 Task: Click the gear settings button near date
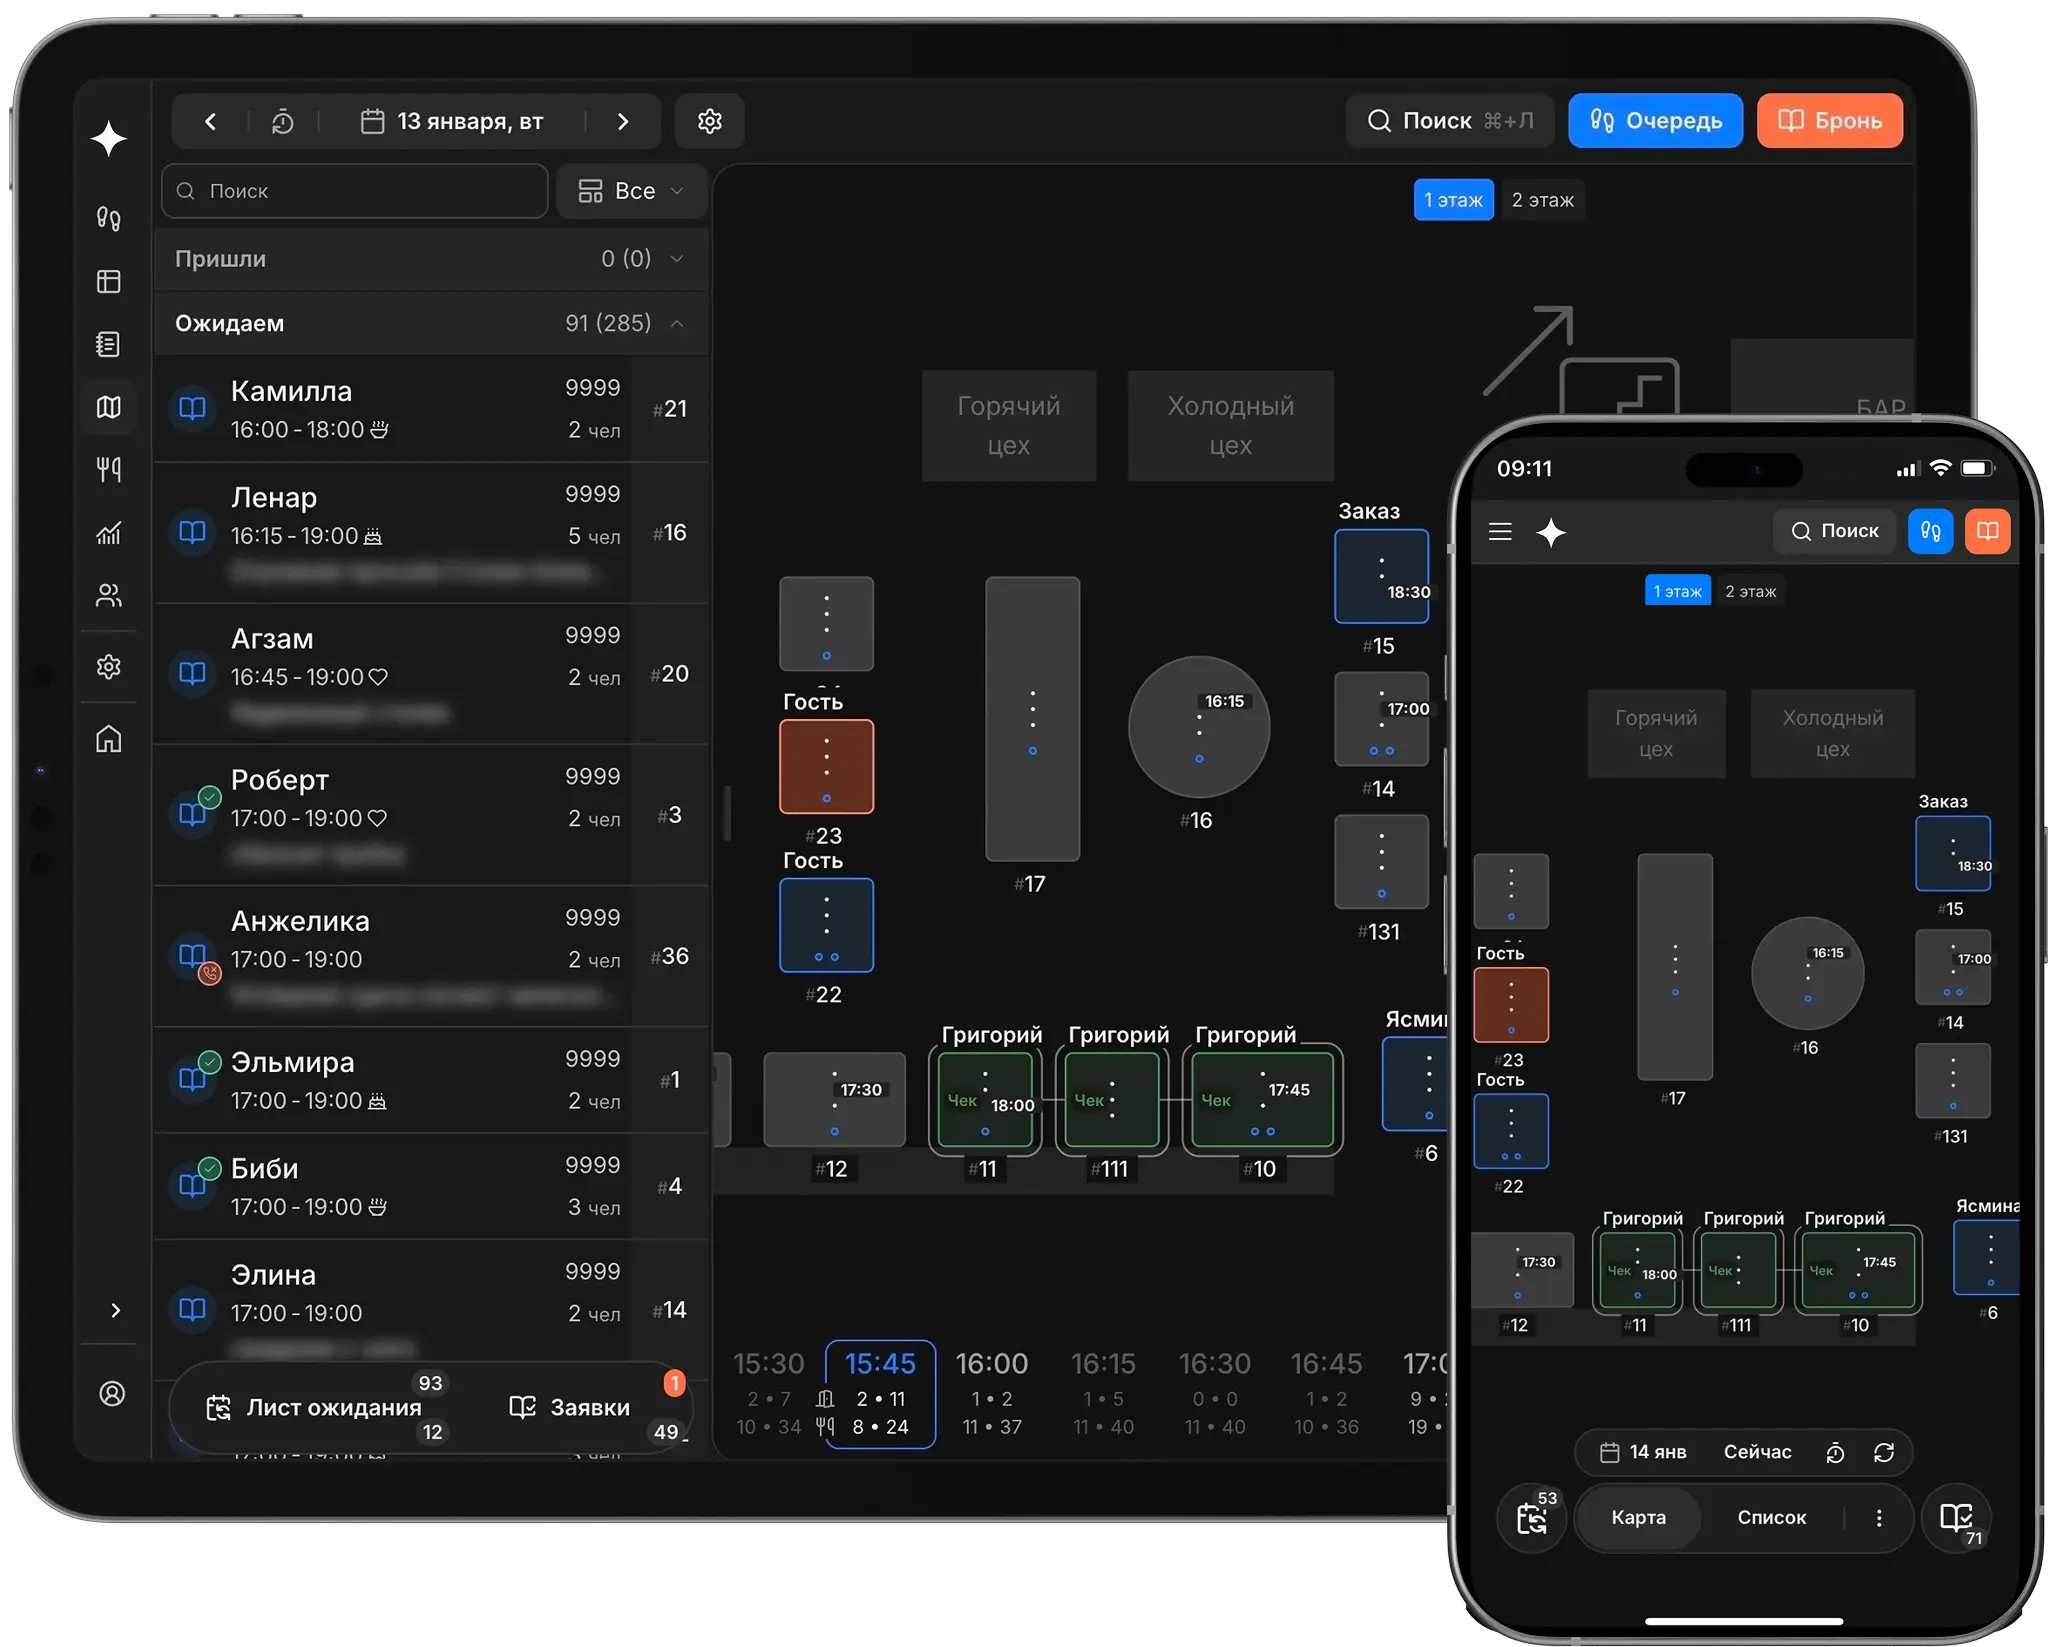coord(710,122)
